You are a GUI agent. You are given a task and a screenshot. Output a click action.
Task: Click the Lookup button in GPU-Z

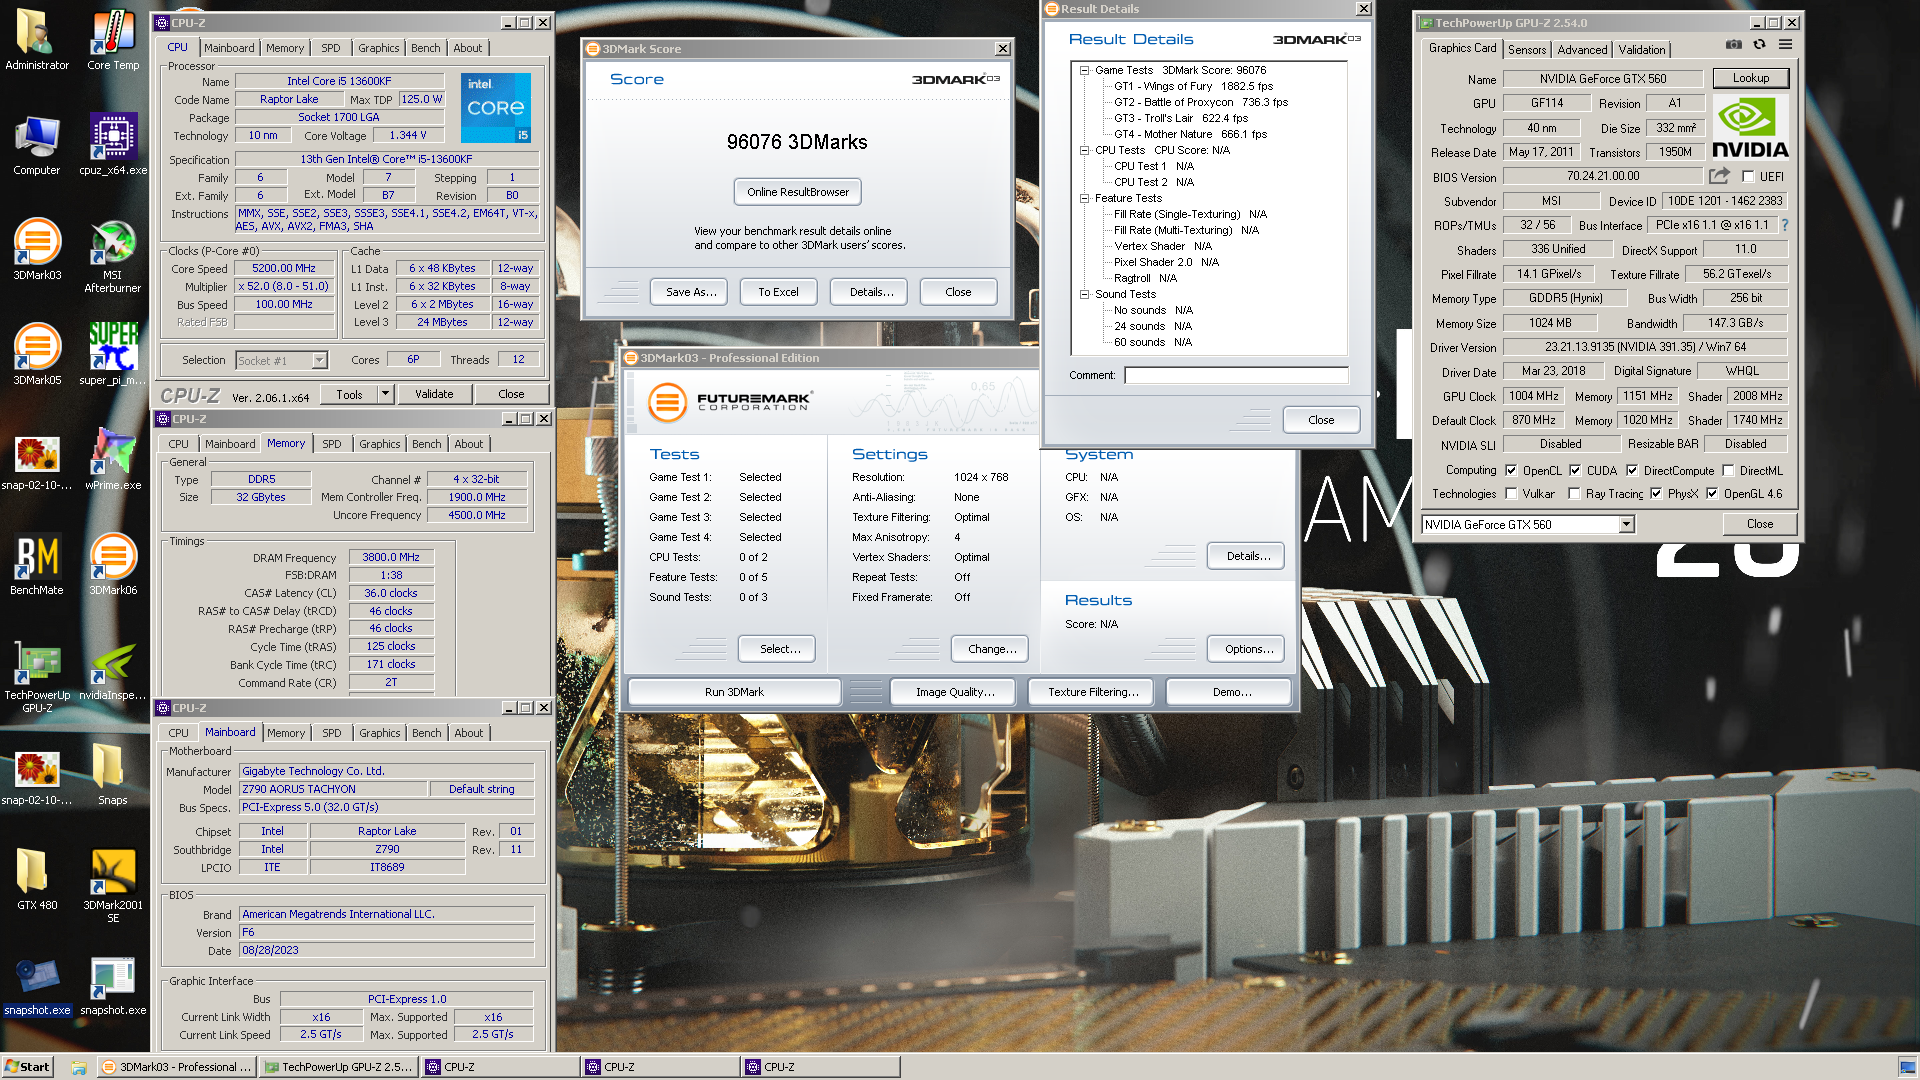[x=1751, y=78]
